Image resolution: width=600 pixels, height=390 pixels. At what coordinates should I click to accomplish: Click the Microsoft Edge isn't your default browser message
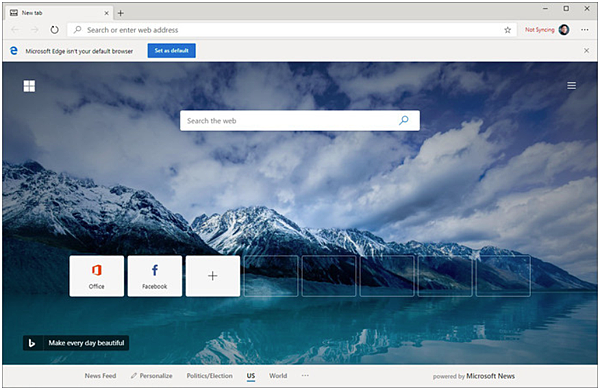point(79,51)
